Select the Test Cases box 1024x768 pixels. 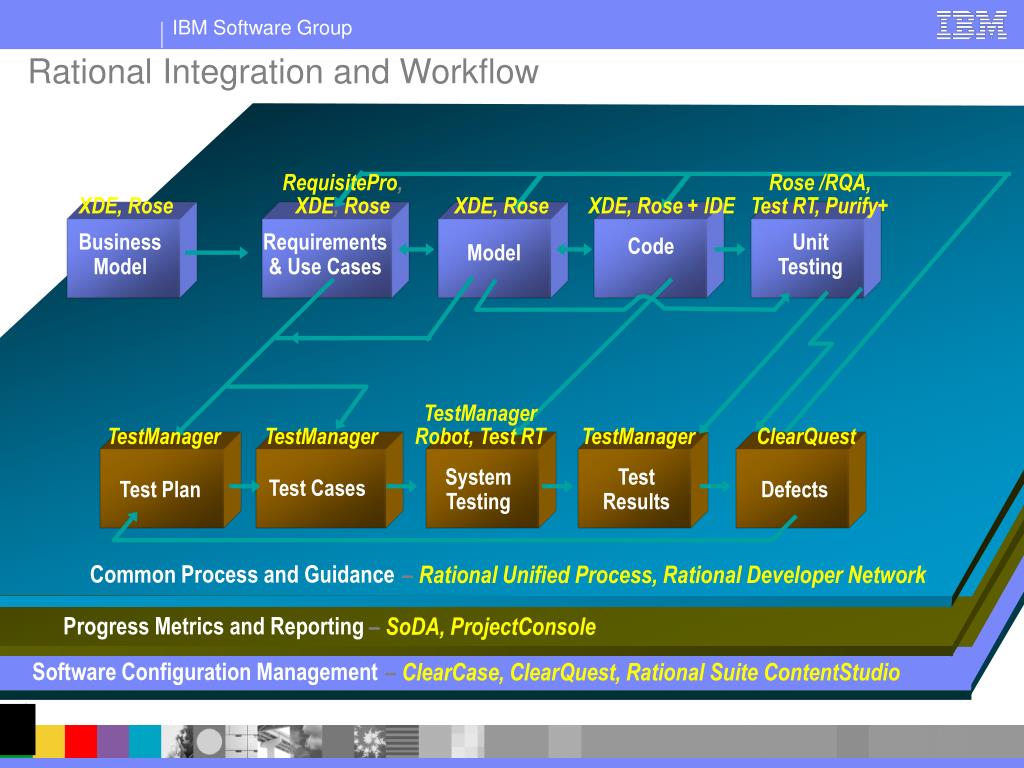point(329,480)
